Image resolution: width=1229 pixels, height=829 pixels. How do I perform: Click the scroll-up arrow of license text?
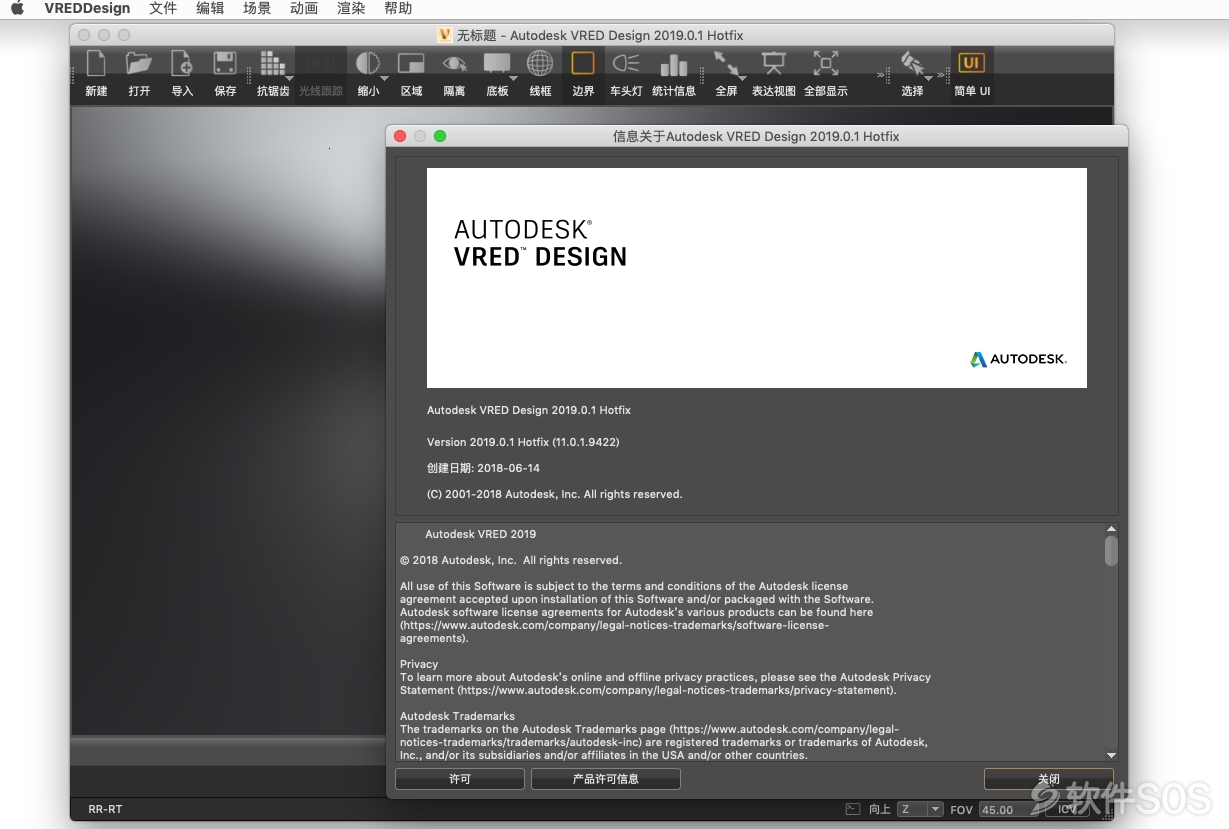1111,529
